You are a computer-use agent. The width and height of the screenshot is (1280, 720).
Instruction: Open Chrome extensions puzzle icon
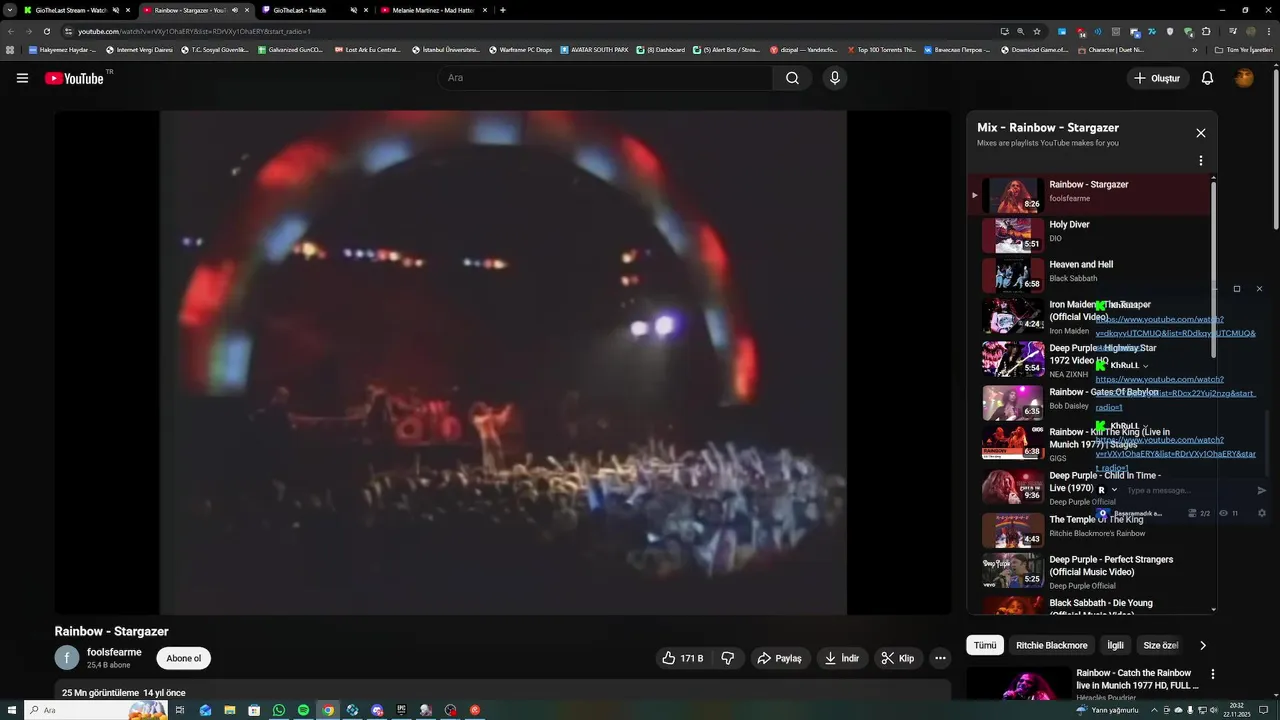[1206, 31]
